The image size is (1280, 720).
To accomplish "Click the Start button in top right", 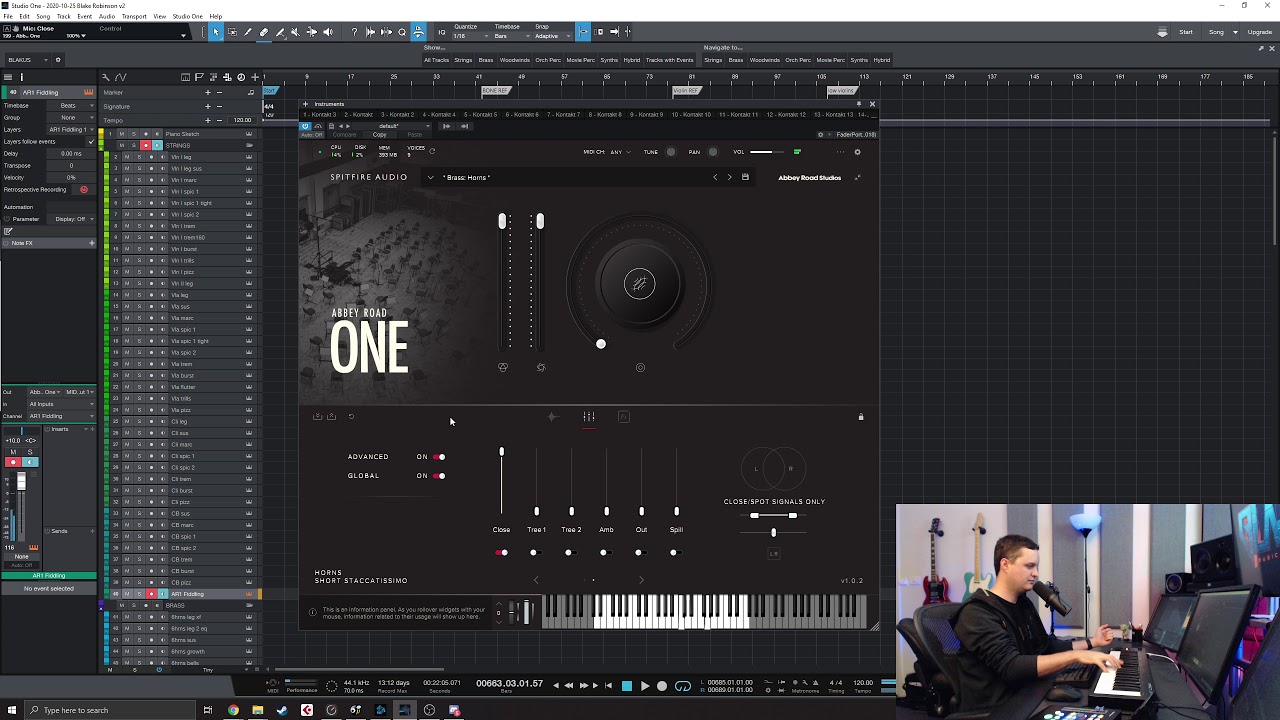I will pos(1186,32).
